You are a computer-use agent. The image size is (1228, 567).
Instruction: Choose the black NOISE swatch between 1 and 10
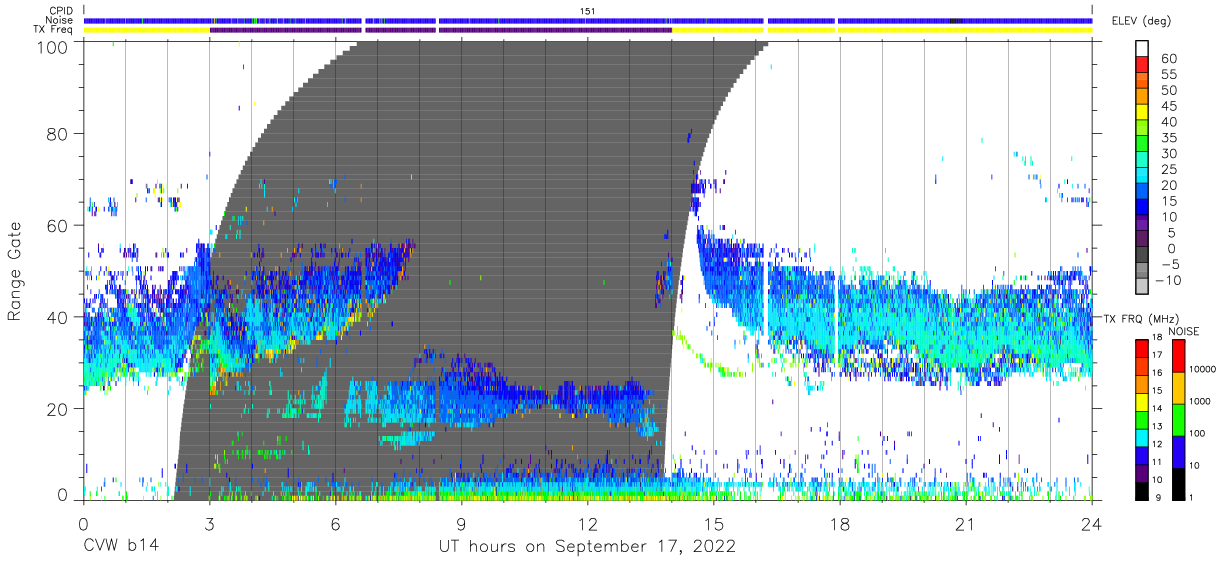tap(1177, 483)
